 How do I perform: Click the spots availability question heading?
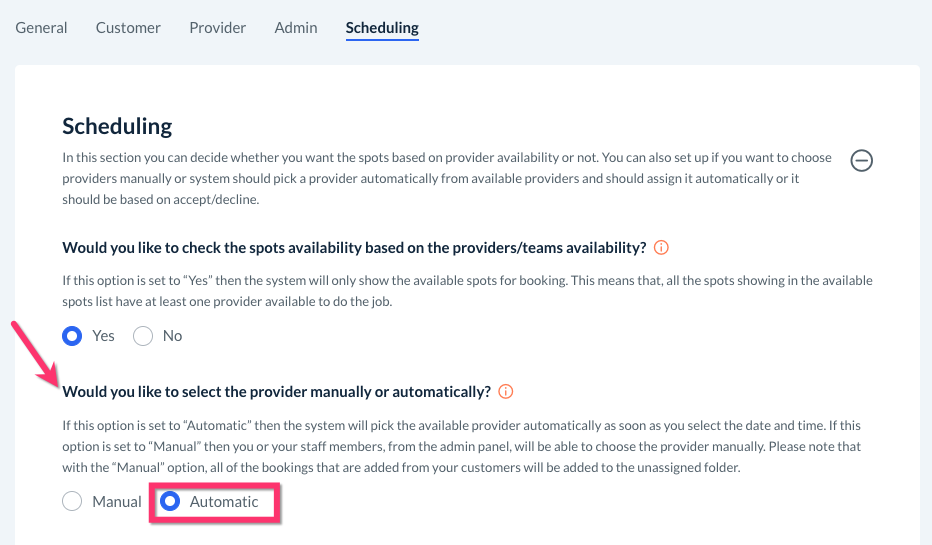(x=354, y=248)
